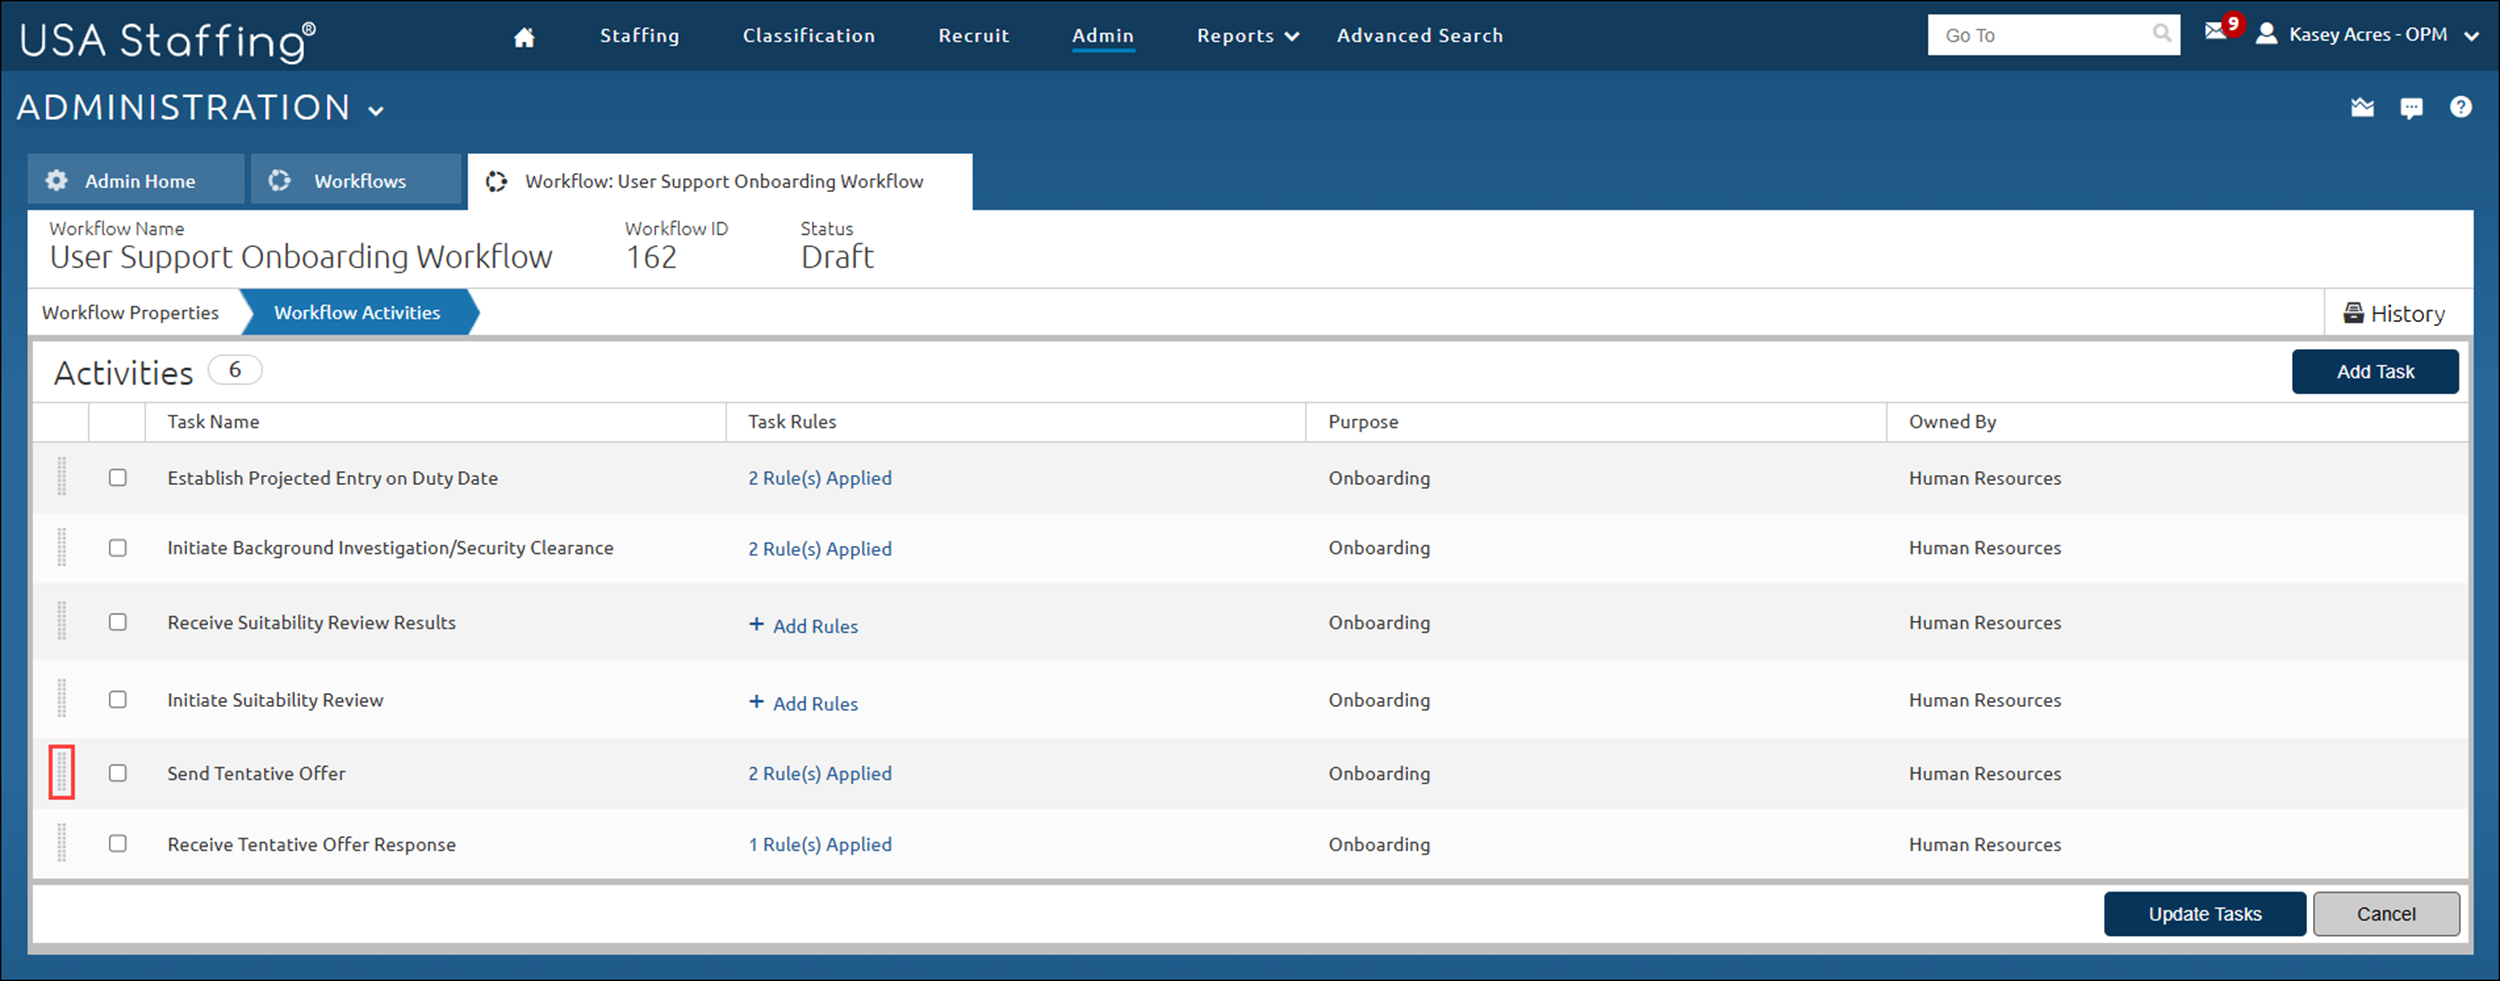Grab drag handle for Initiate Background Investigation row
This screenshot has width=2500, height=982.
click(x=61, y=547)
